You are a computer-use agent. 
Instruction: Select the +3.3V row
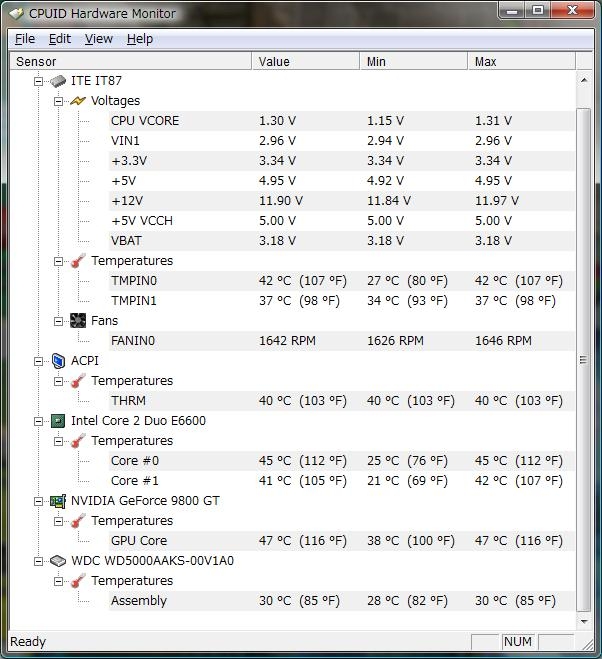coord(342,161)
